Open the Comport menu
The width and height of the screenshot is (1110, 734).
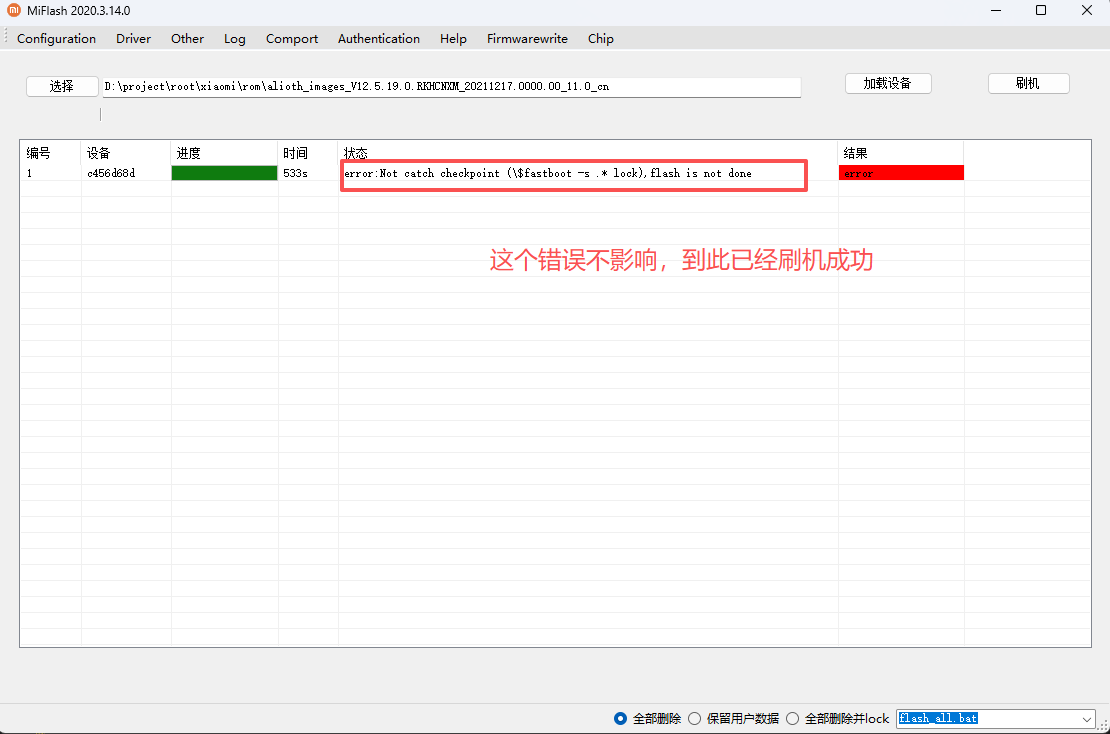tap(292, 39)
